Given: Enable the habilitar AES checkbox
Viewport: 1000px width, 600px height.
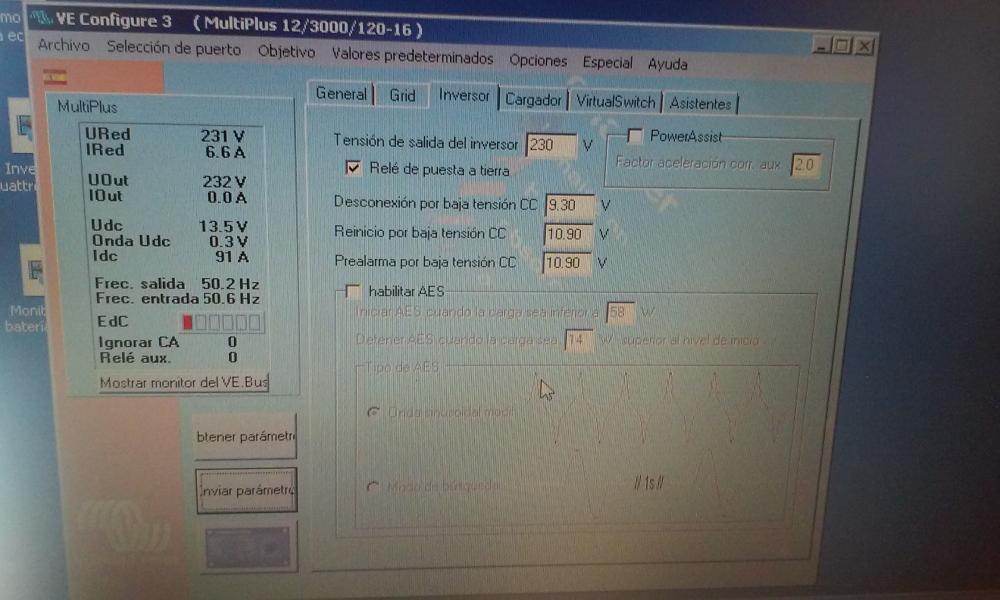Looking at the screenshot, I should click(352, 291).
